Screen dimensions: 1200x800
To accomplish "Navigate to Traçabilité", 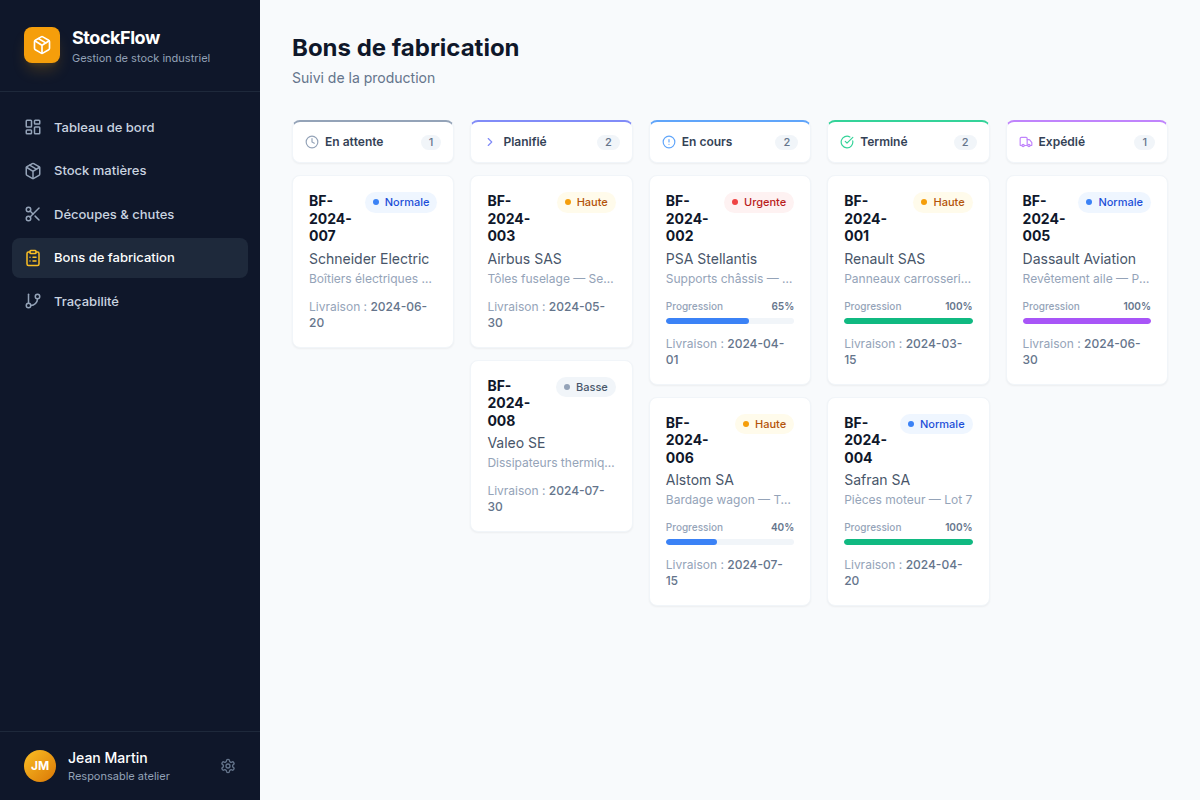I will (130, 301).
